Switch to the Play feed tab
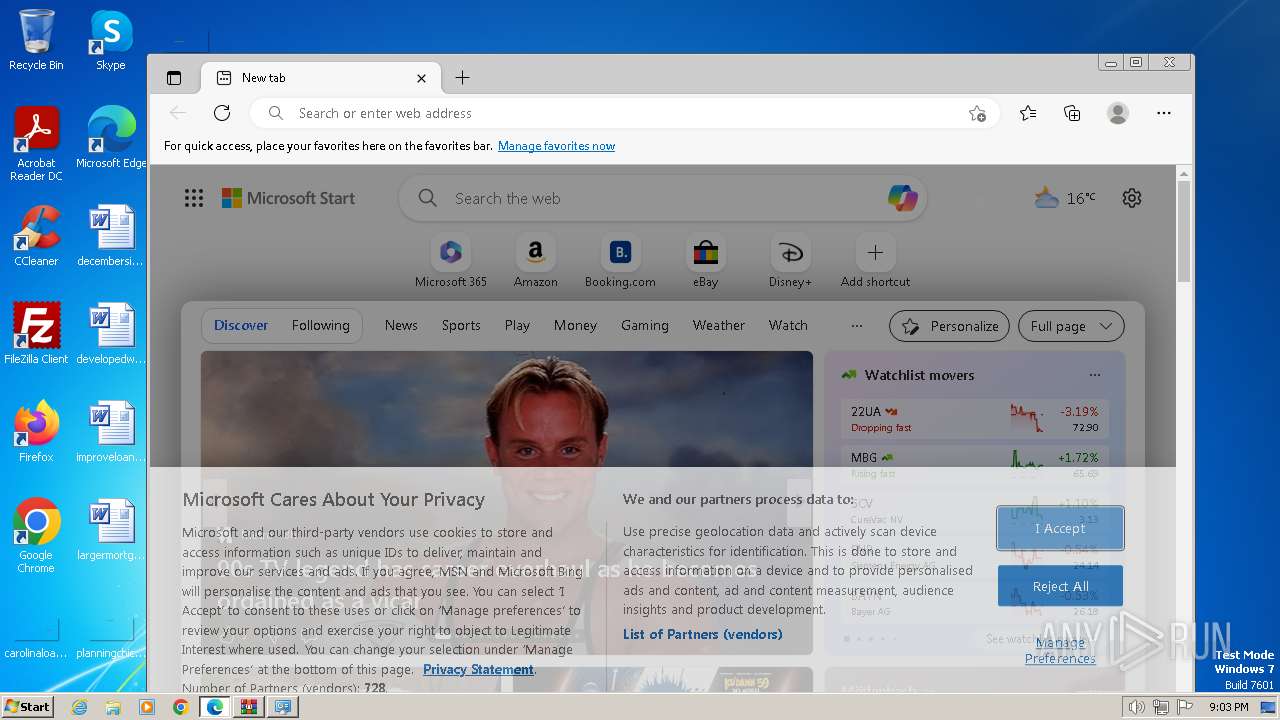The width and height of the screenshot is (1280, 720). click(x=517, y=325)
